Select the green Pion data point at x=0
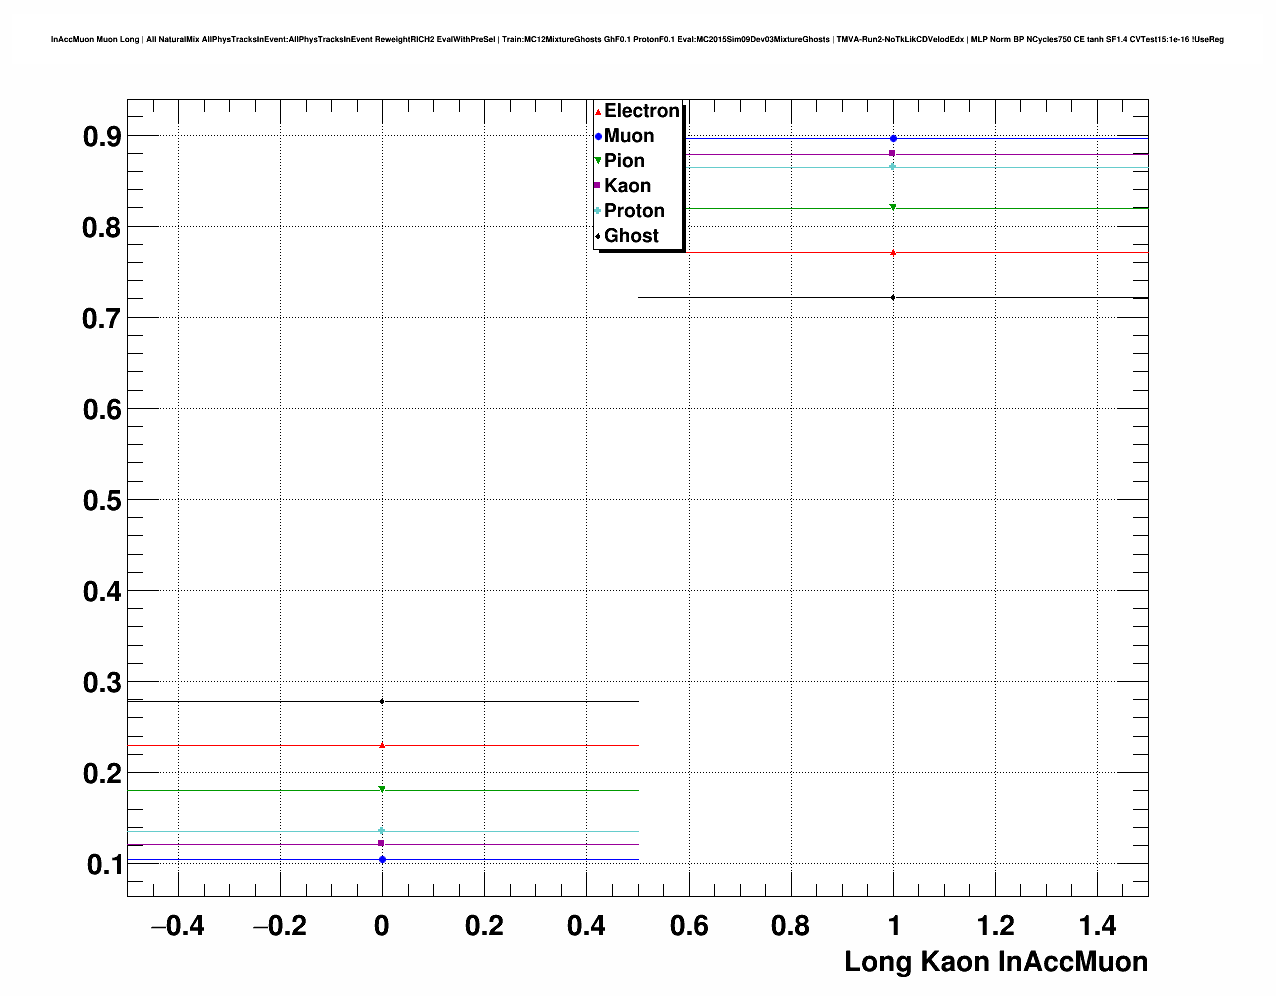The image size is (1276, 996). coord(382,789)
